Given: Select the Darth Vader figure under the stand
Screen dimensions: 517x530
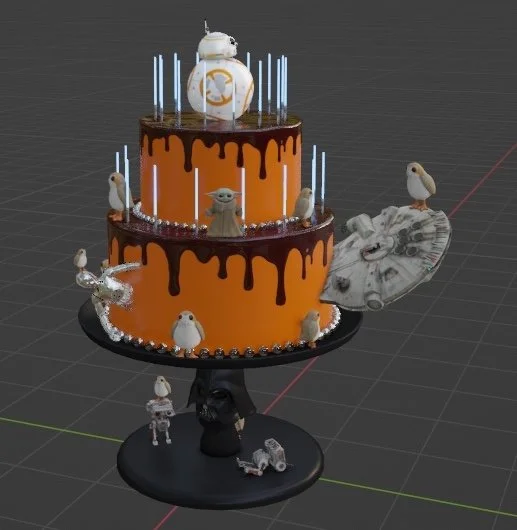Looking at the screenshot, I should [220, 412].
